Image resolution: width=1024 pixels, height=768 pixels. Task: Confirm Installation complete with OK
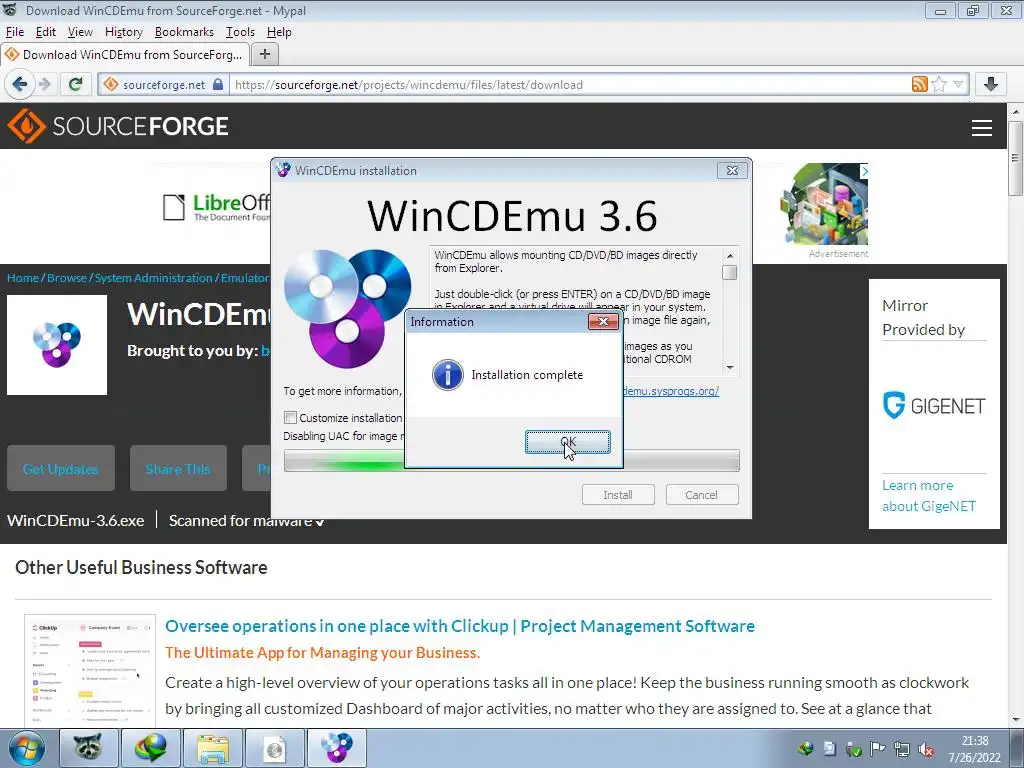pos(568,442)
